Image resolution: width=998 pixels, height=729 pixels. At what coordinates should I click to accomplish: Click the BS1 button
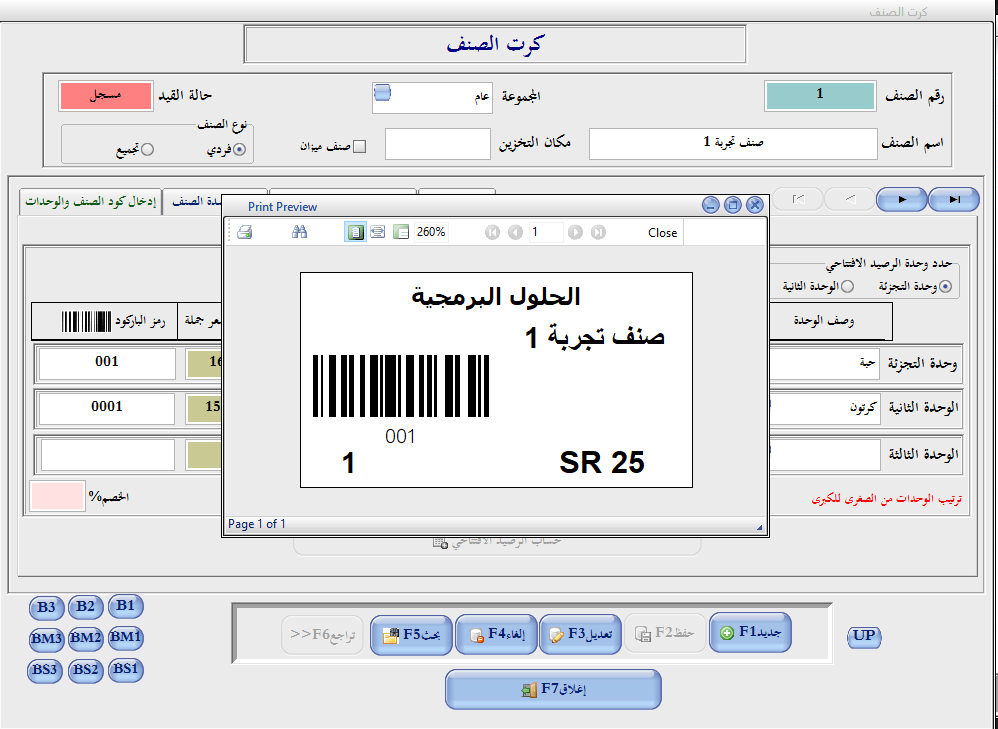(x=125, y=670)
